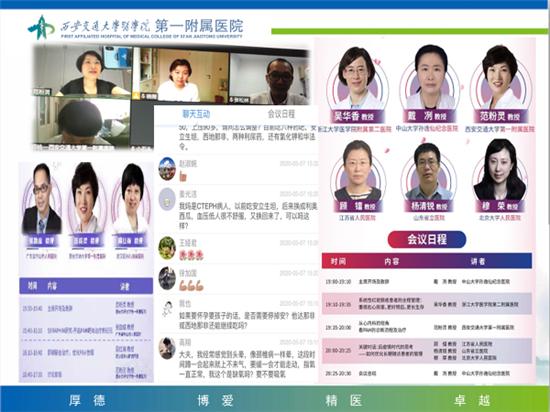Click the green avatar beside the red flowers message

[x=167, y=248]
